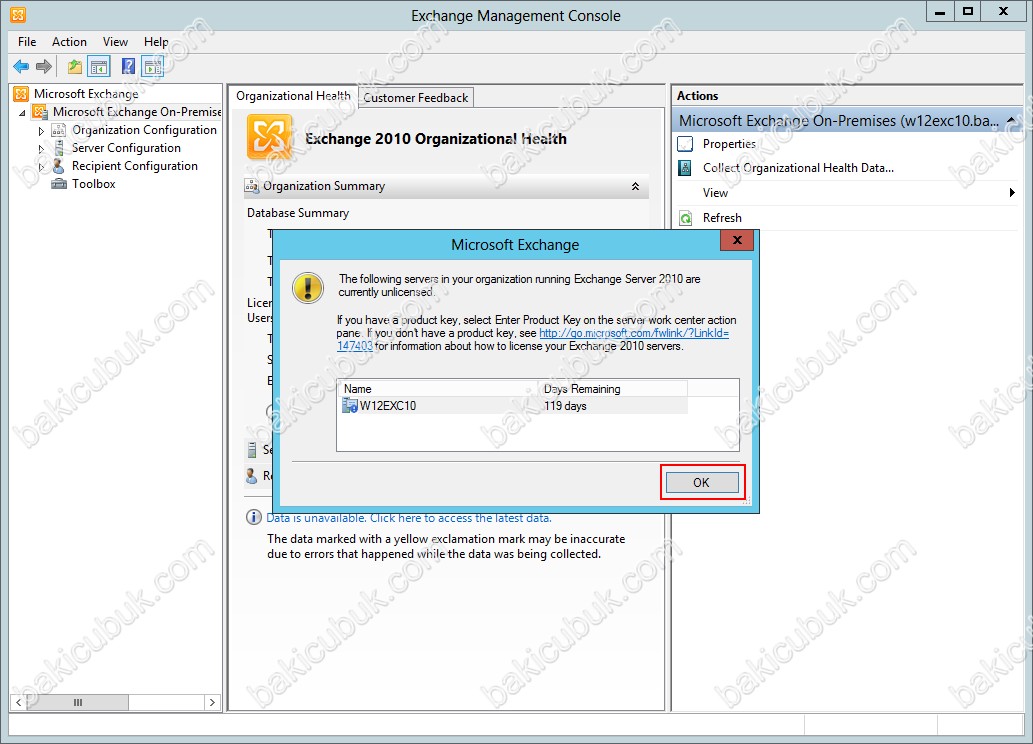Image resolution: width=1033 pixels, height=744 pixels.
Task: Toggle the Show/Hide Action Pane icon
Action: tap(153, 67)
